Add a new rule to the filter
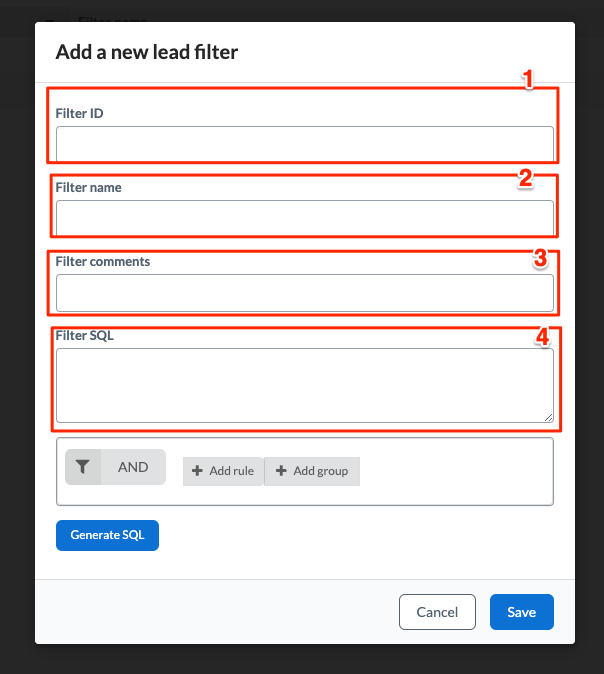This screenshot has width=604, height=674. point(223,471)
